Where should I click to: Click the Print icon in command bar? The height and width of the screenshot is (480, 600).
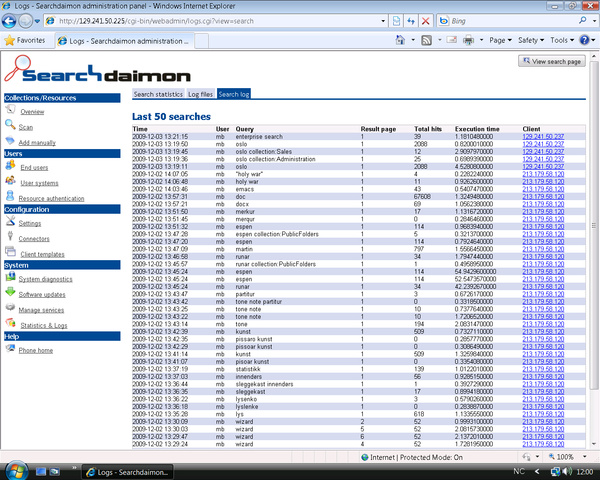[x=469, y=40]
